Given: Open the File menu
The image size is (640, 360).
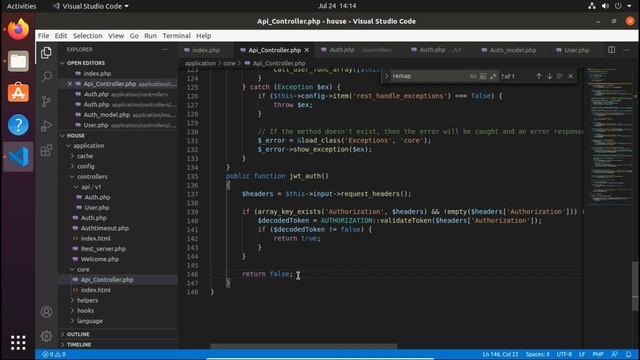Looking at the screenshot, I should pyautogui.click(x=43, y=36).
